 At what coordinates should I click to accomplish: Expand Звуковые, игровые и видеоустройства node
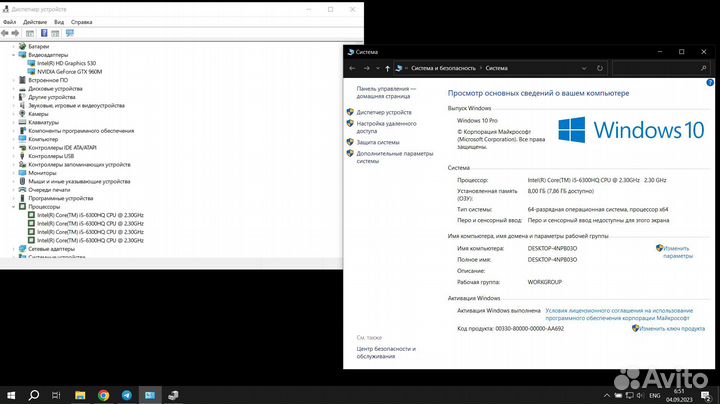click(x=13, y=106)
